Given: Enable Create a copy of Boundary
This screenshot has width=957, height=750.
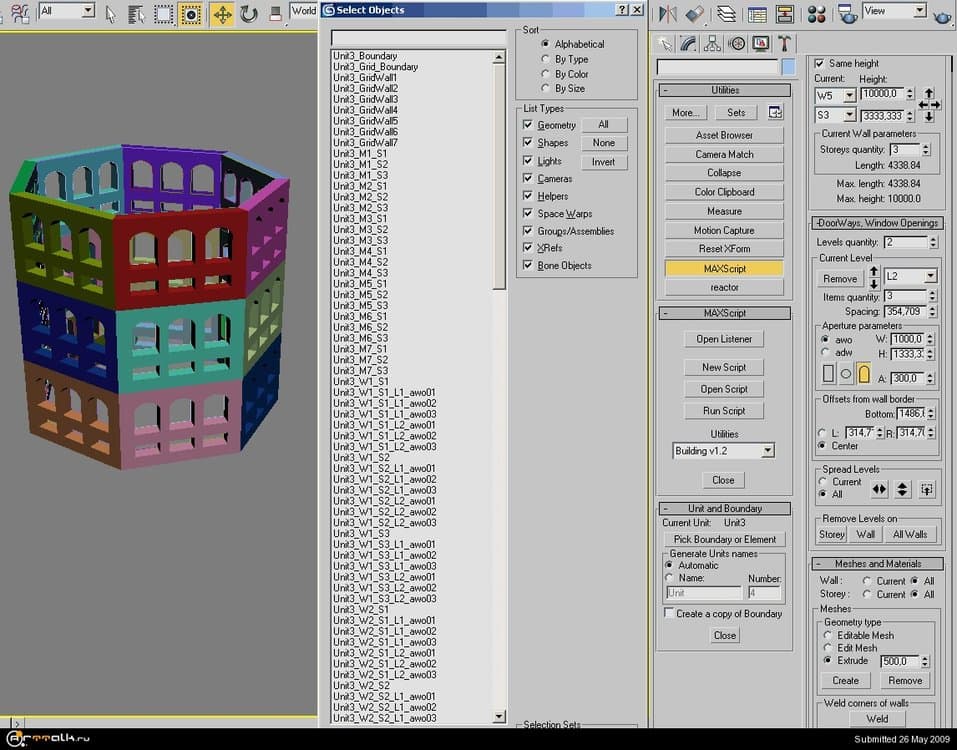Looking at the screenshot, I should tap(670, 613).
